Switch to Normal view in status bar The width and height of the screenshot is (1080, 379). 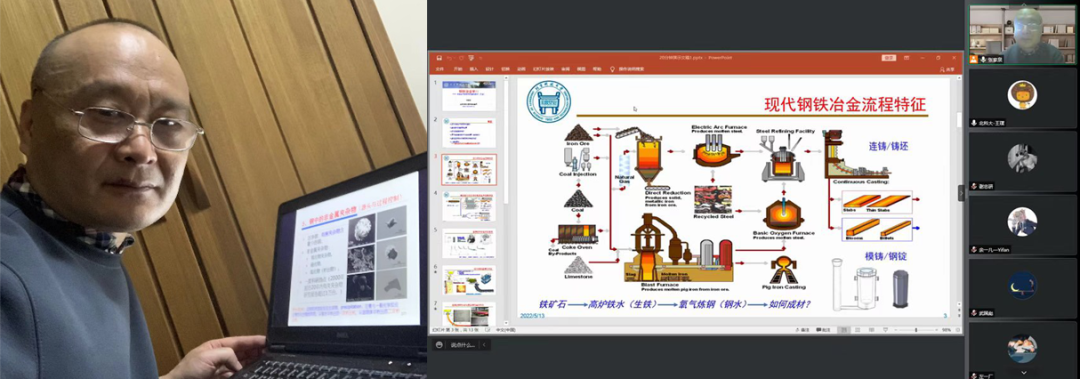click(x=844, y=329)
